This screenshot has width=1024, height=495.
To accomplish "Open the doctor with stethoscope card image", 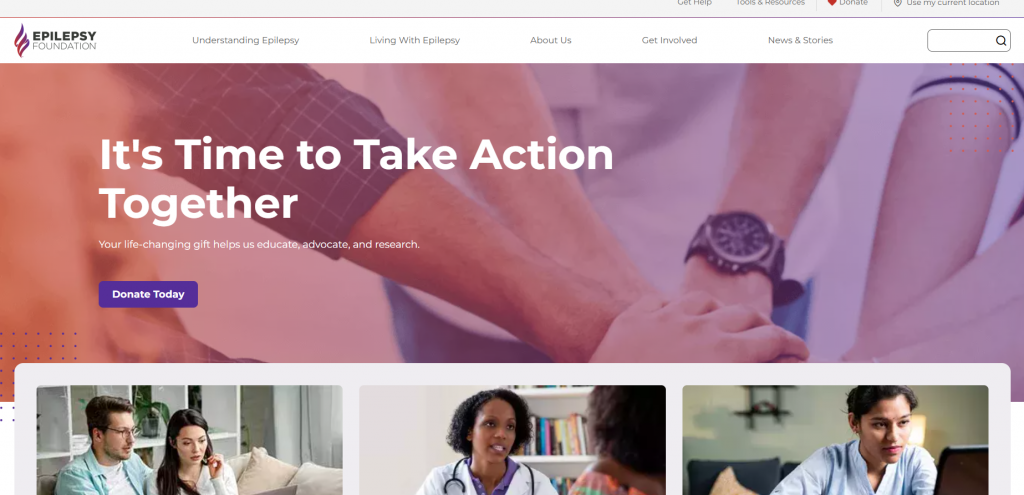I will click(513, 440).
